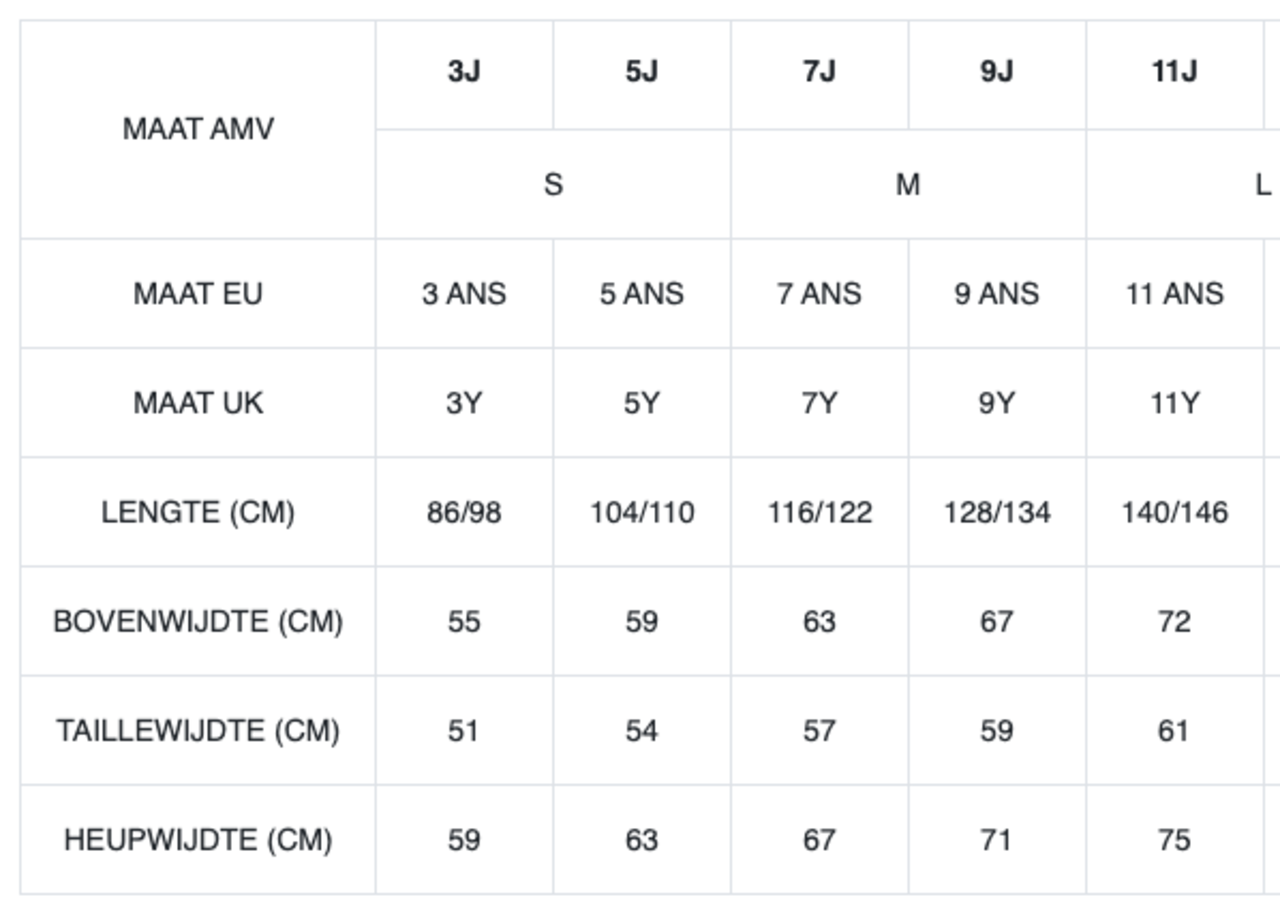Select the 75 hip width value

click(x=1174, y=840)
